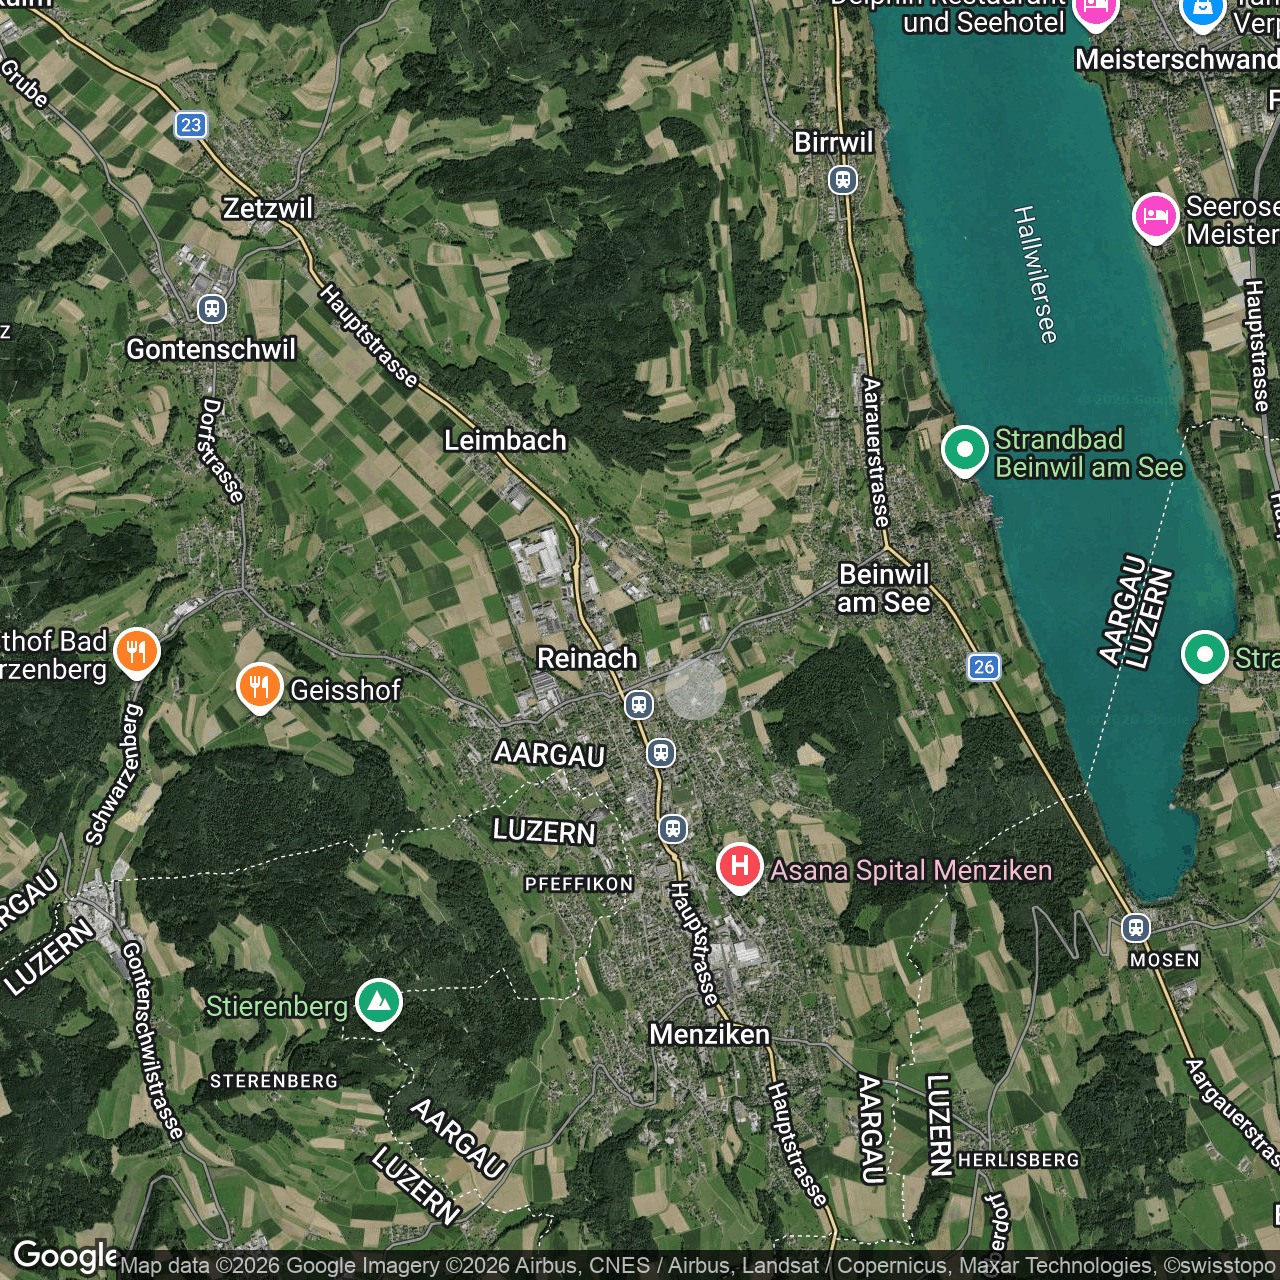1280x1280 pixels.
Task: Click the Geisshof label
Action: [x=345, y=690]
